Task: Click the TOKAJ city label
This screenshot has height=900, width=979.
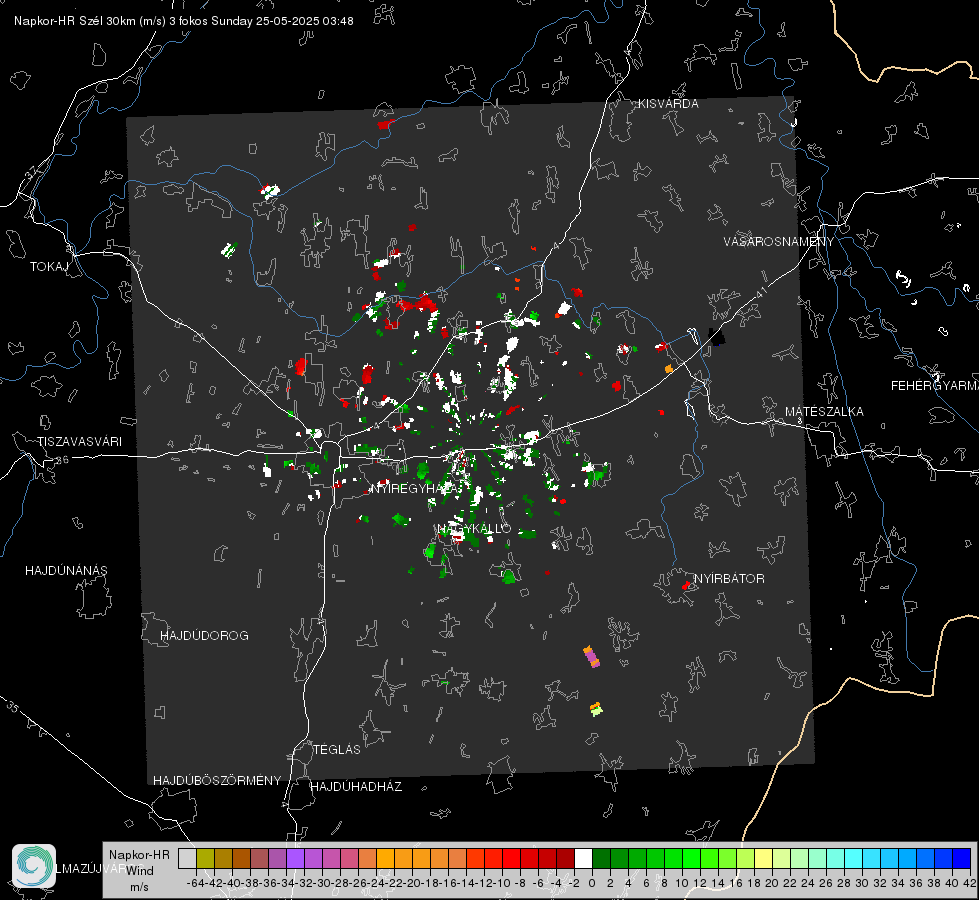Action: (x=49, y=267)
